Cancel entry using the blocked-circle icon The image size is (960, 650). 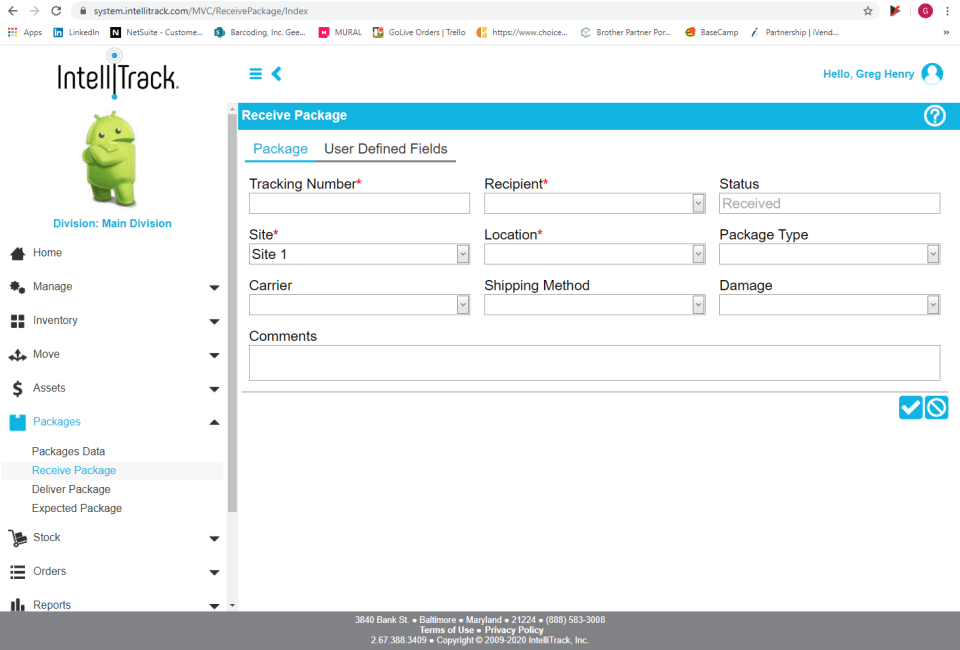tap(936, 407)
